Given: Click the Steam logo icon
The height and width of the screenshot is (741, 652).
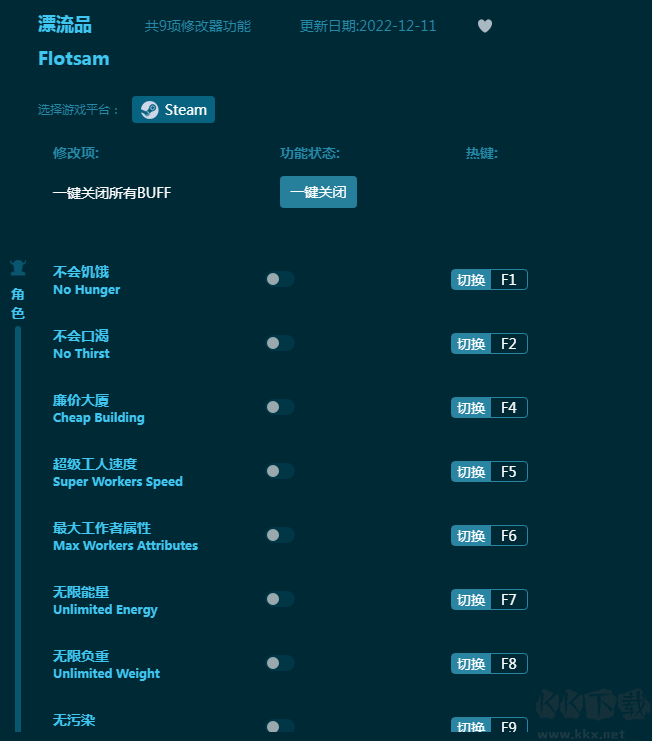Looking at the screenshot, I should point(150,110).
